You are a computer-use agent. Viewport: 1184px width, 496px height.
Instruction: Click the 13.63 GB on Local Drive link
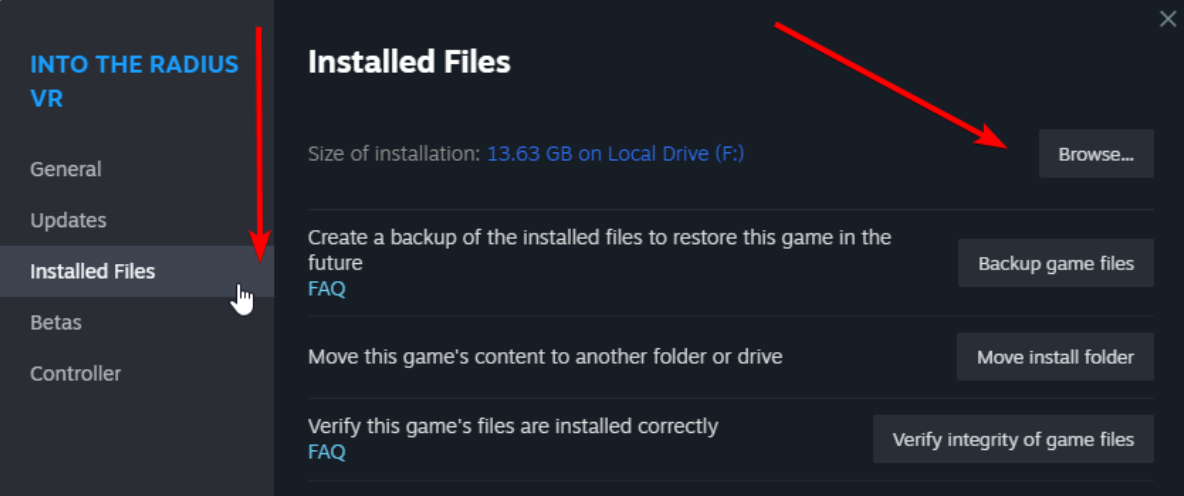point(615,154)
